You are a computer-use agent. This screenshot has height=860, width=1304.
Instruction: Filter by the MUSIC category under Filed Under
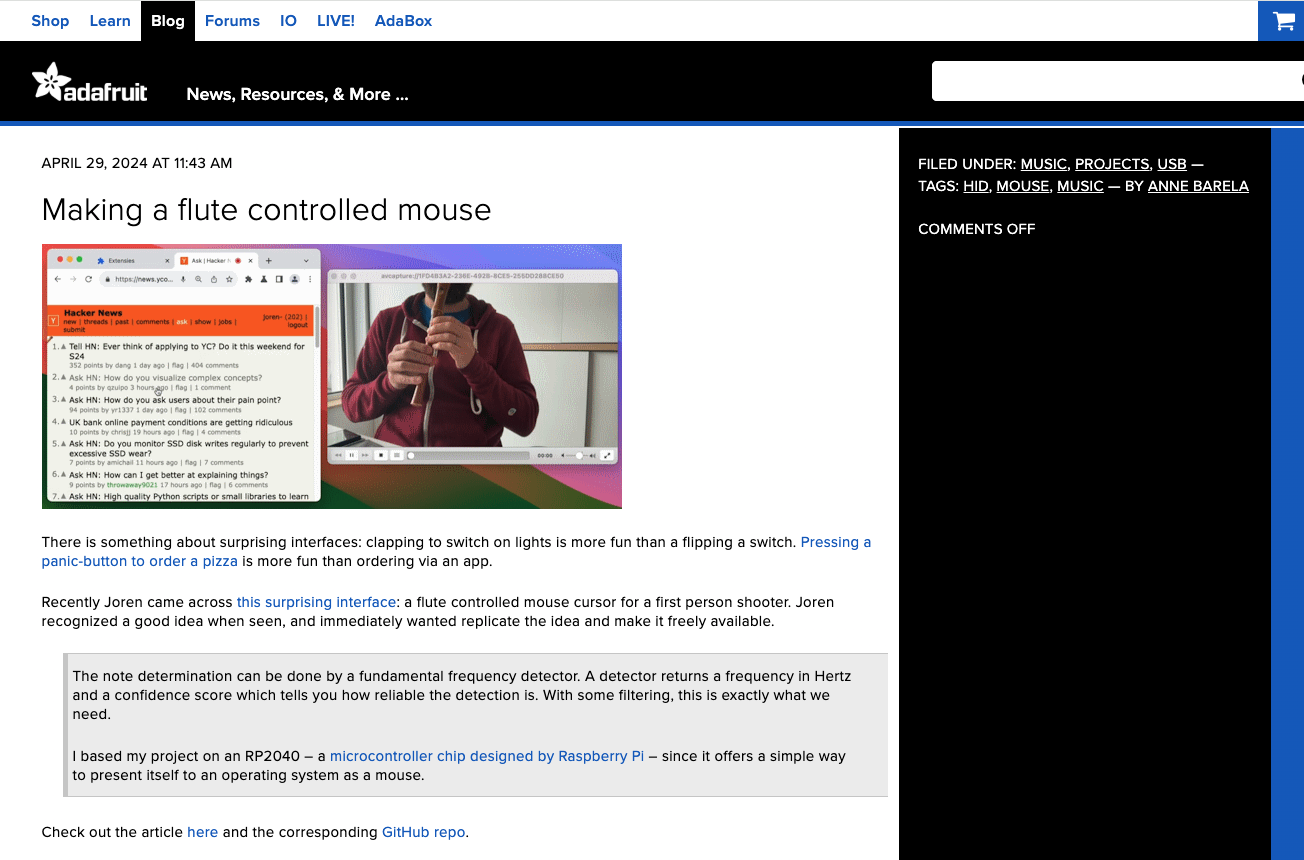(1043, 164)
